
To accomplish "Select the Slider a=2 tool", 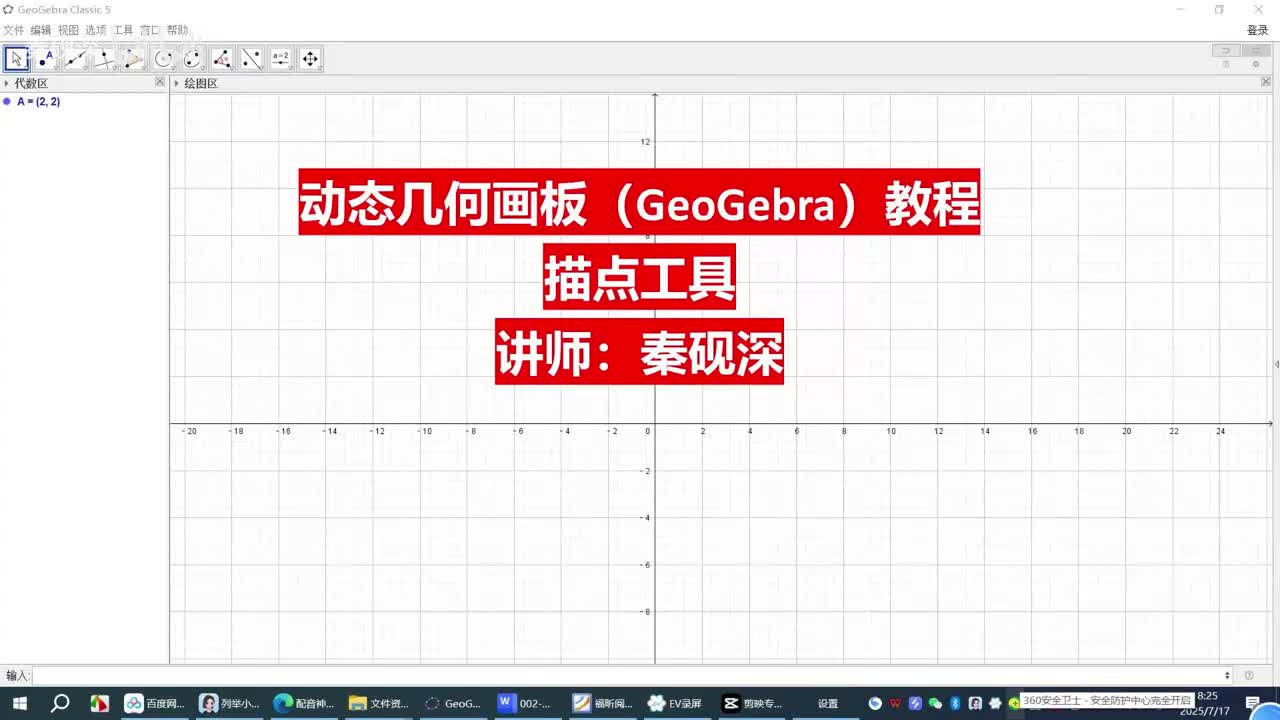I will [x=280, y=59].
